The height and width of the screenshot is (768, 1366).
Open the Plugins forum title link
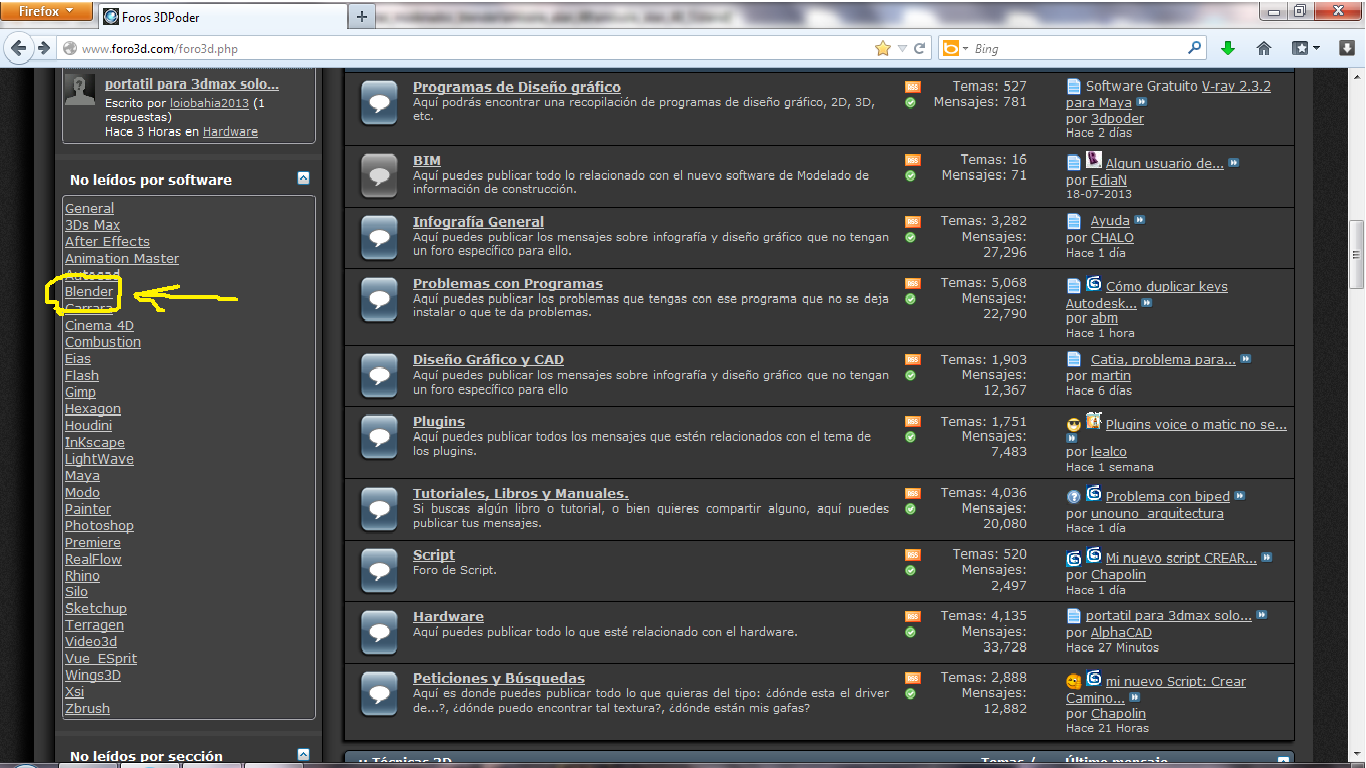click(x=439, y=422)
